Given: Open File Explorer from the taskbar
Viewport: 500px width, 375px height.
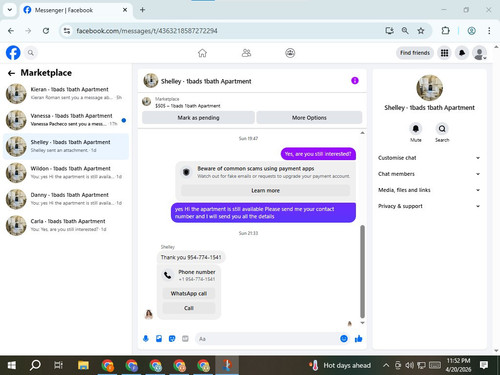Looking at the screenshot, I should pyautogui.click(x=83, y=365).
